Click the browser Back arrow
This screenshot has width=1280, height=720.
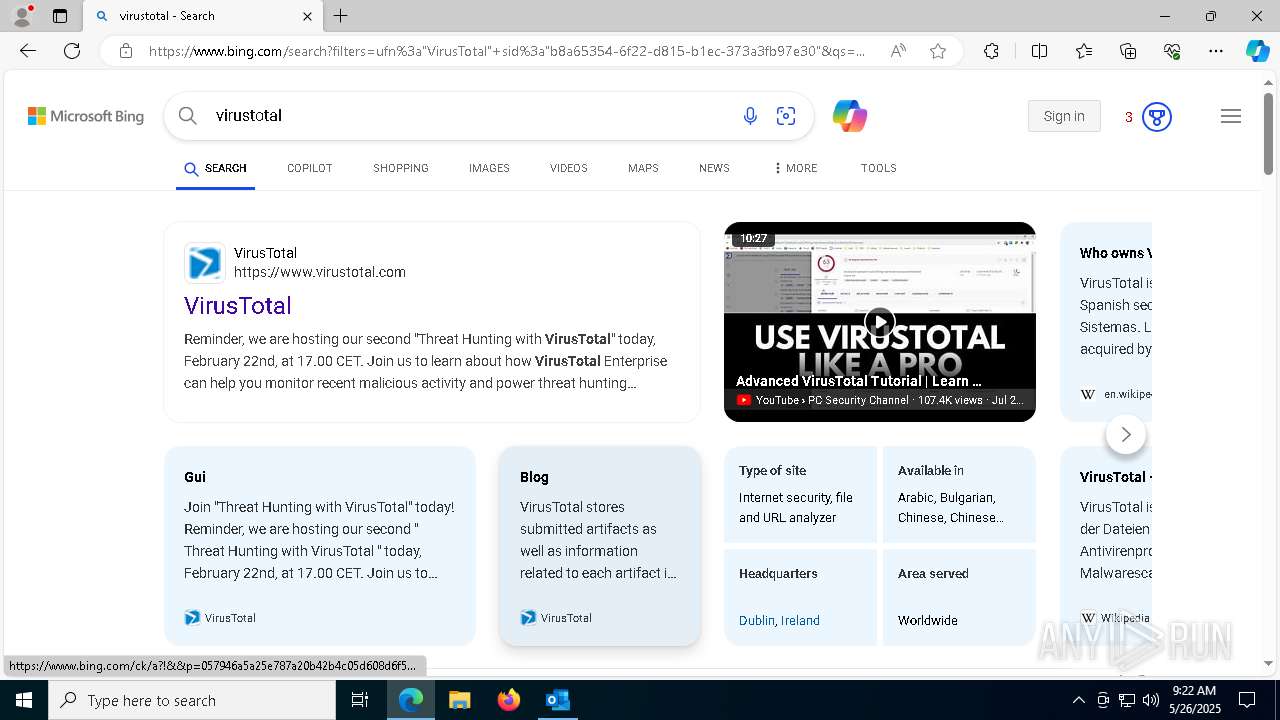click(28, 51)
